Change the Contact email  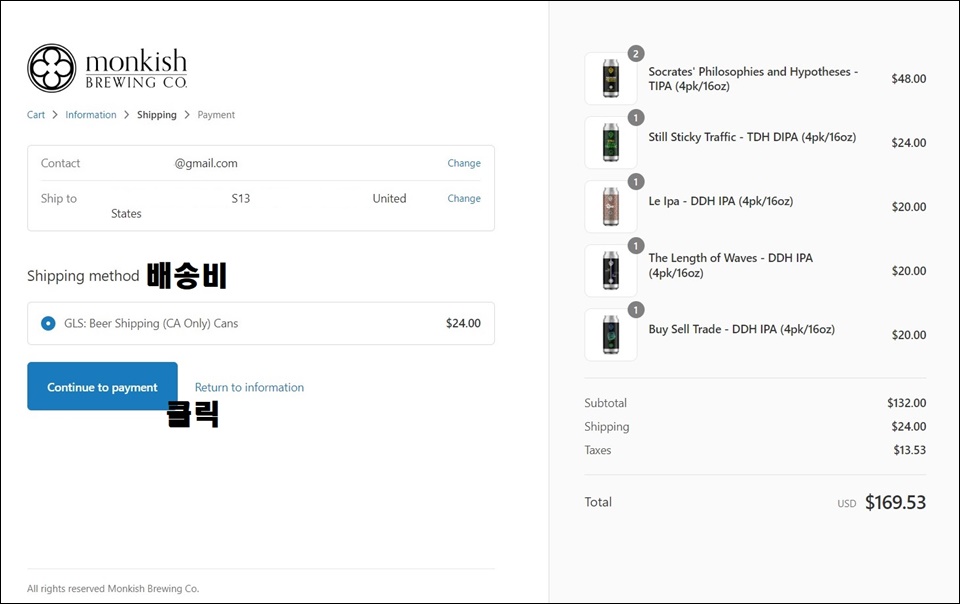(464, 163)
